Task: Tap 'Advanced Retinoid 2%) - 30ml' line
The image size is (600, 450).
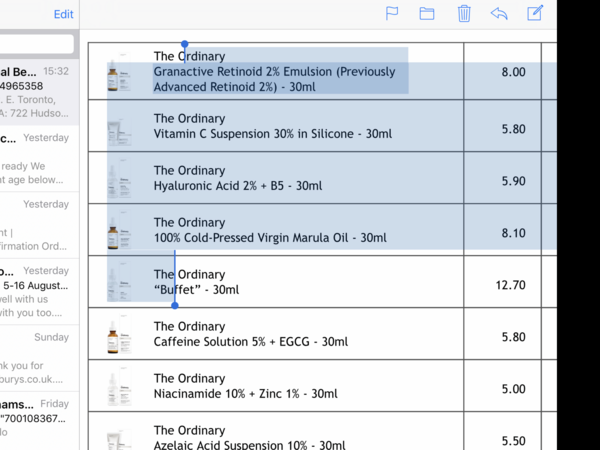Action: click(235, 87)
